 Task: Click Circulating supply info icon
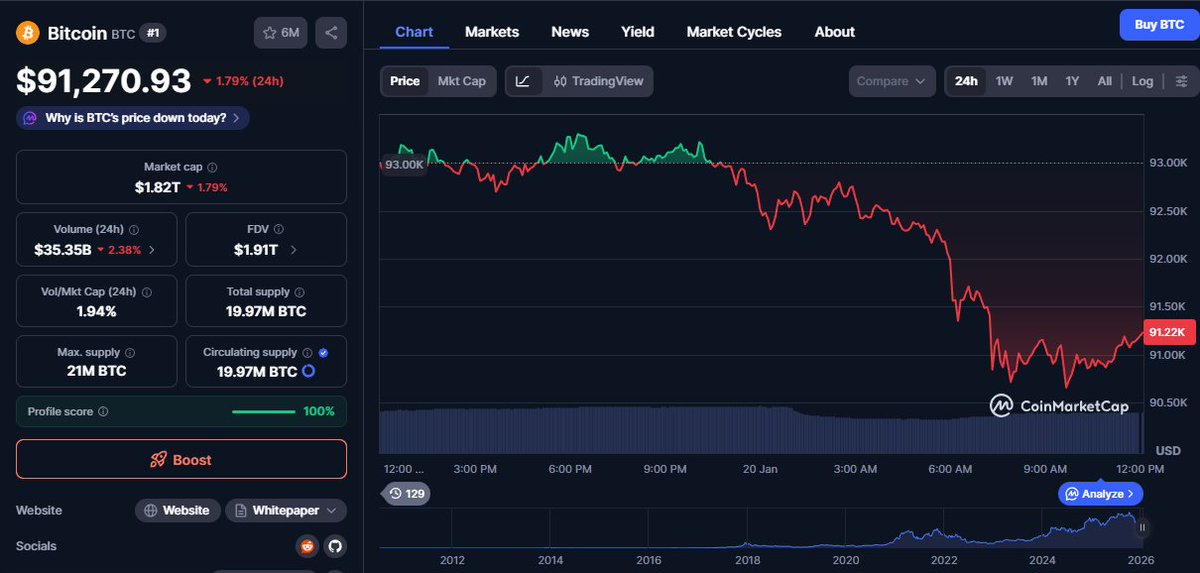point(308,353)
